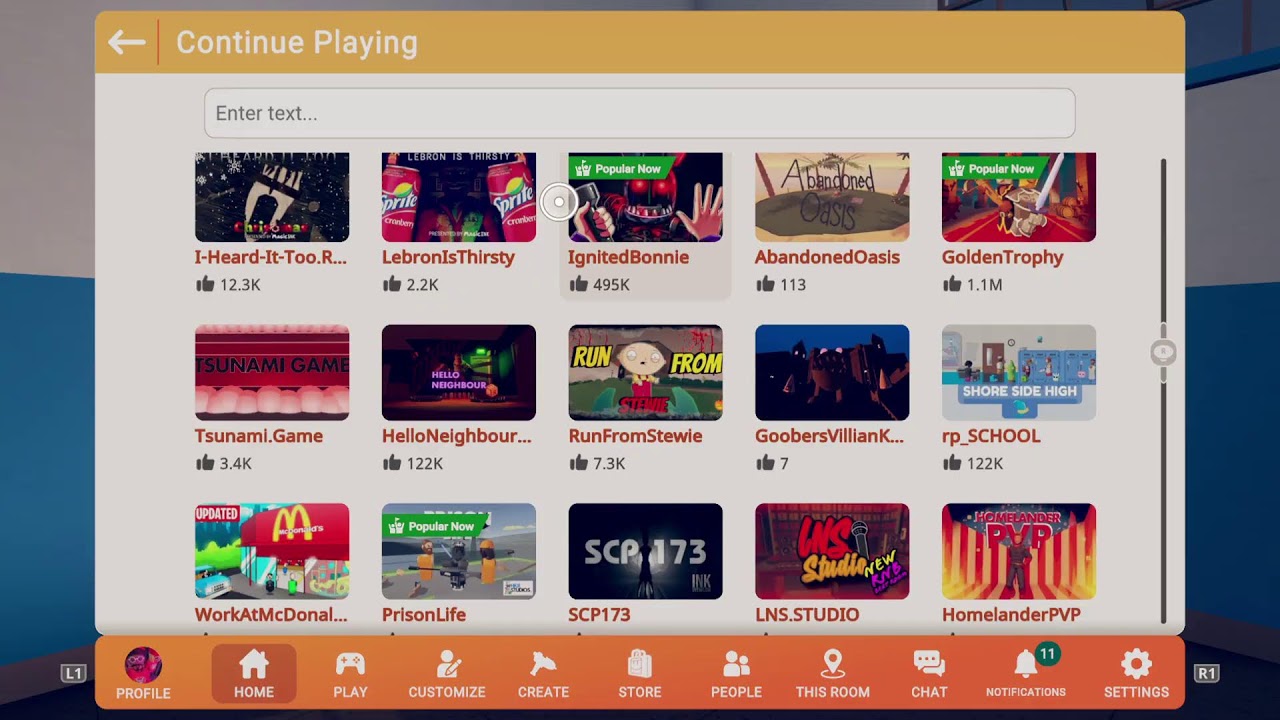Open the Chat bubble icon
This screenshot has width=1280, height=720.
(929, 664)
